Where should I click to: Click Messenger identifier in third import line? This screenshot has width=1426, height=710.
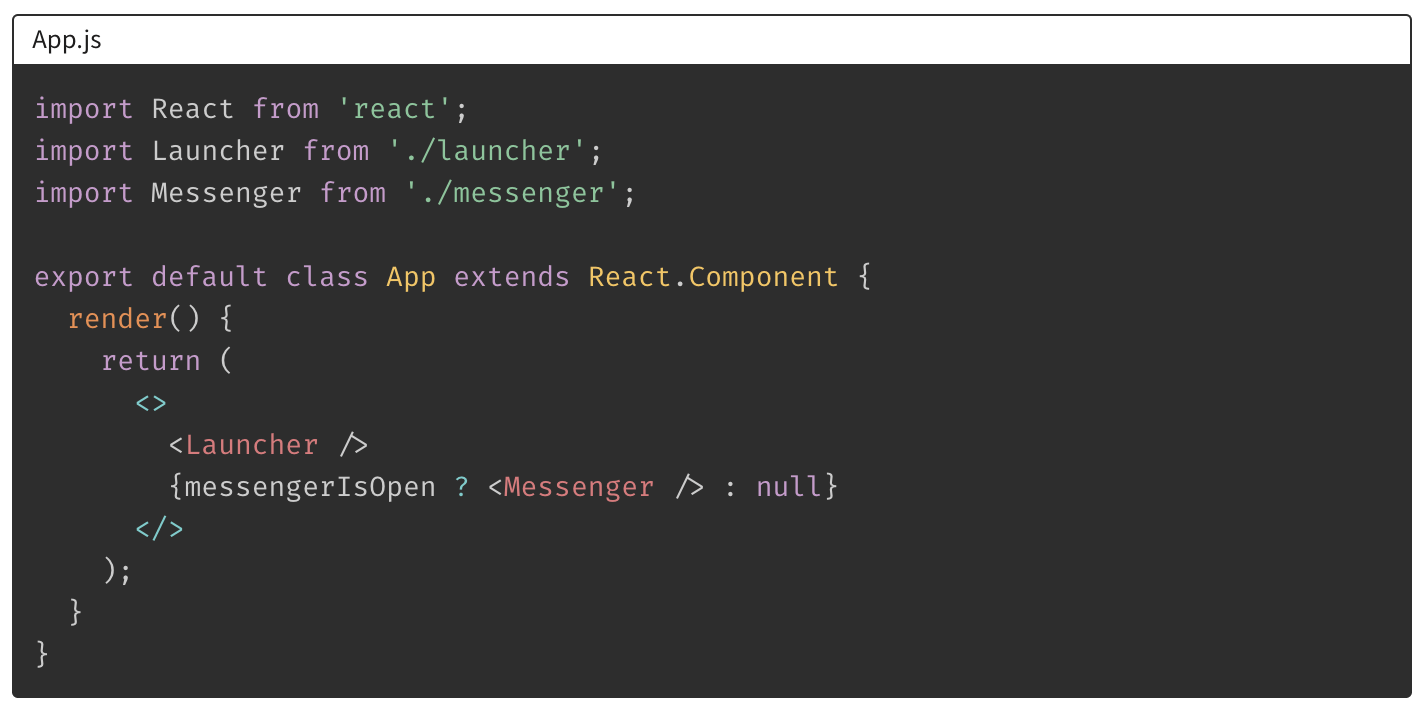coord(226,193)
